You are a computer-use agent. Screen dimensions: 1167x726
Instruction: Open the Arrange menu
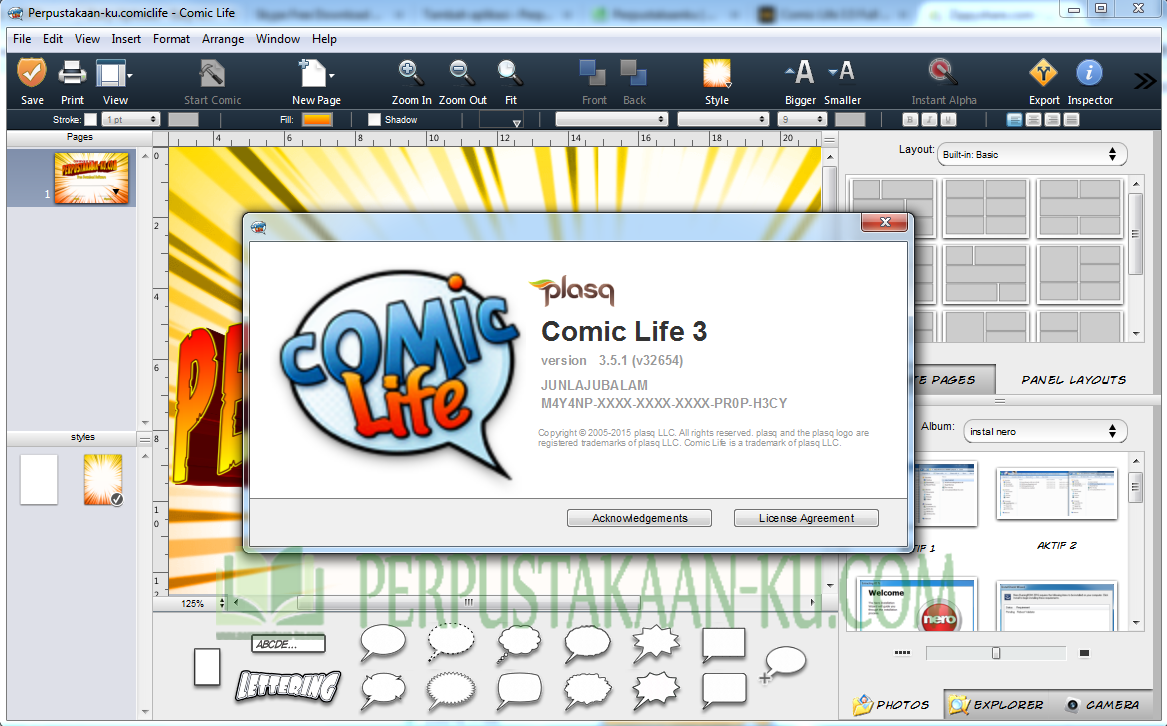223,39
